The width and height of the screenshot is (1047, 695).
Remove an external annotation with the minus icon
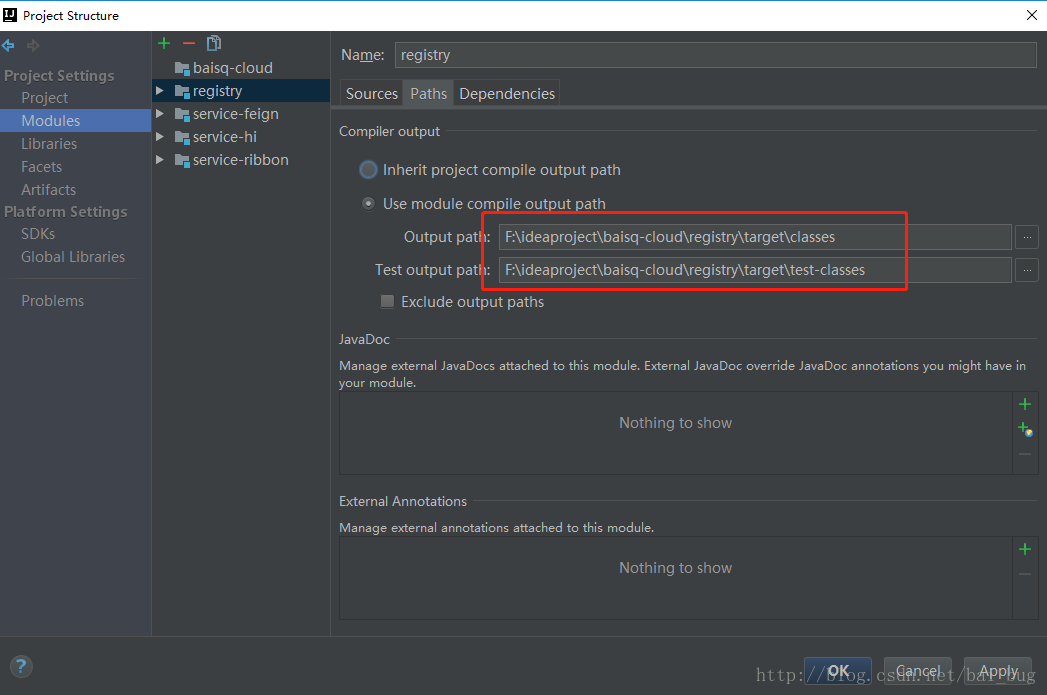(1025, 574)
